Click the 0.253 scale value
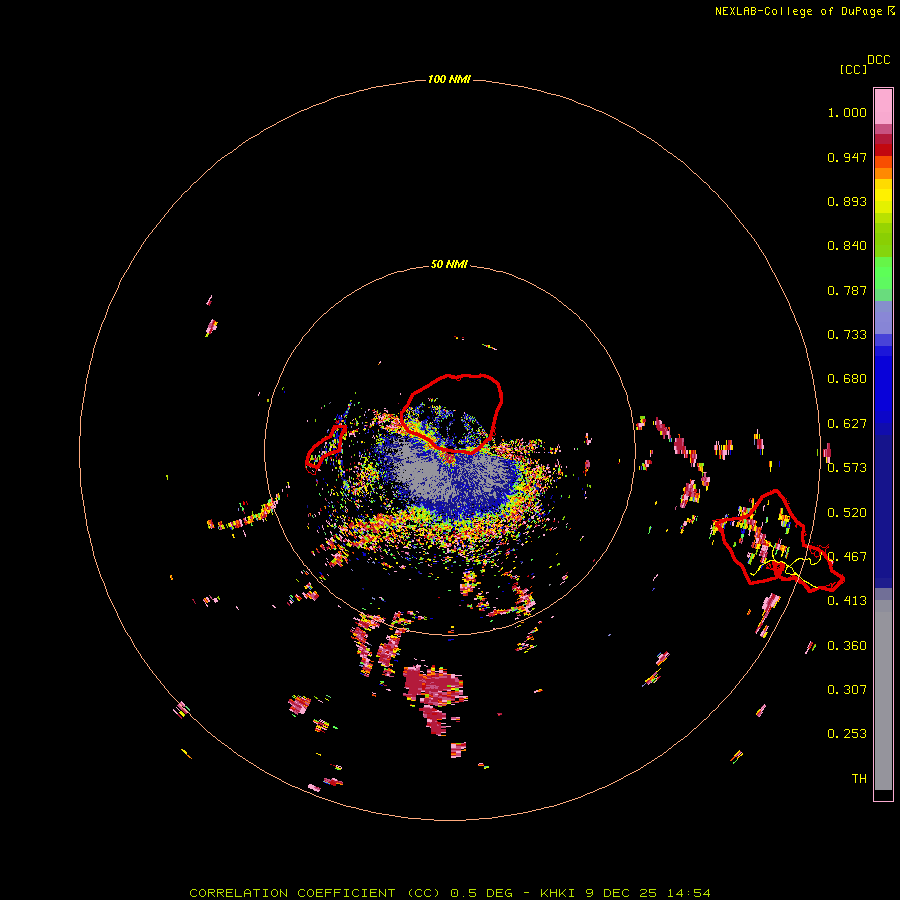The height and width of the screenshot is (900, 900). 847,734
